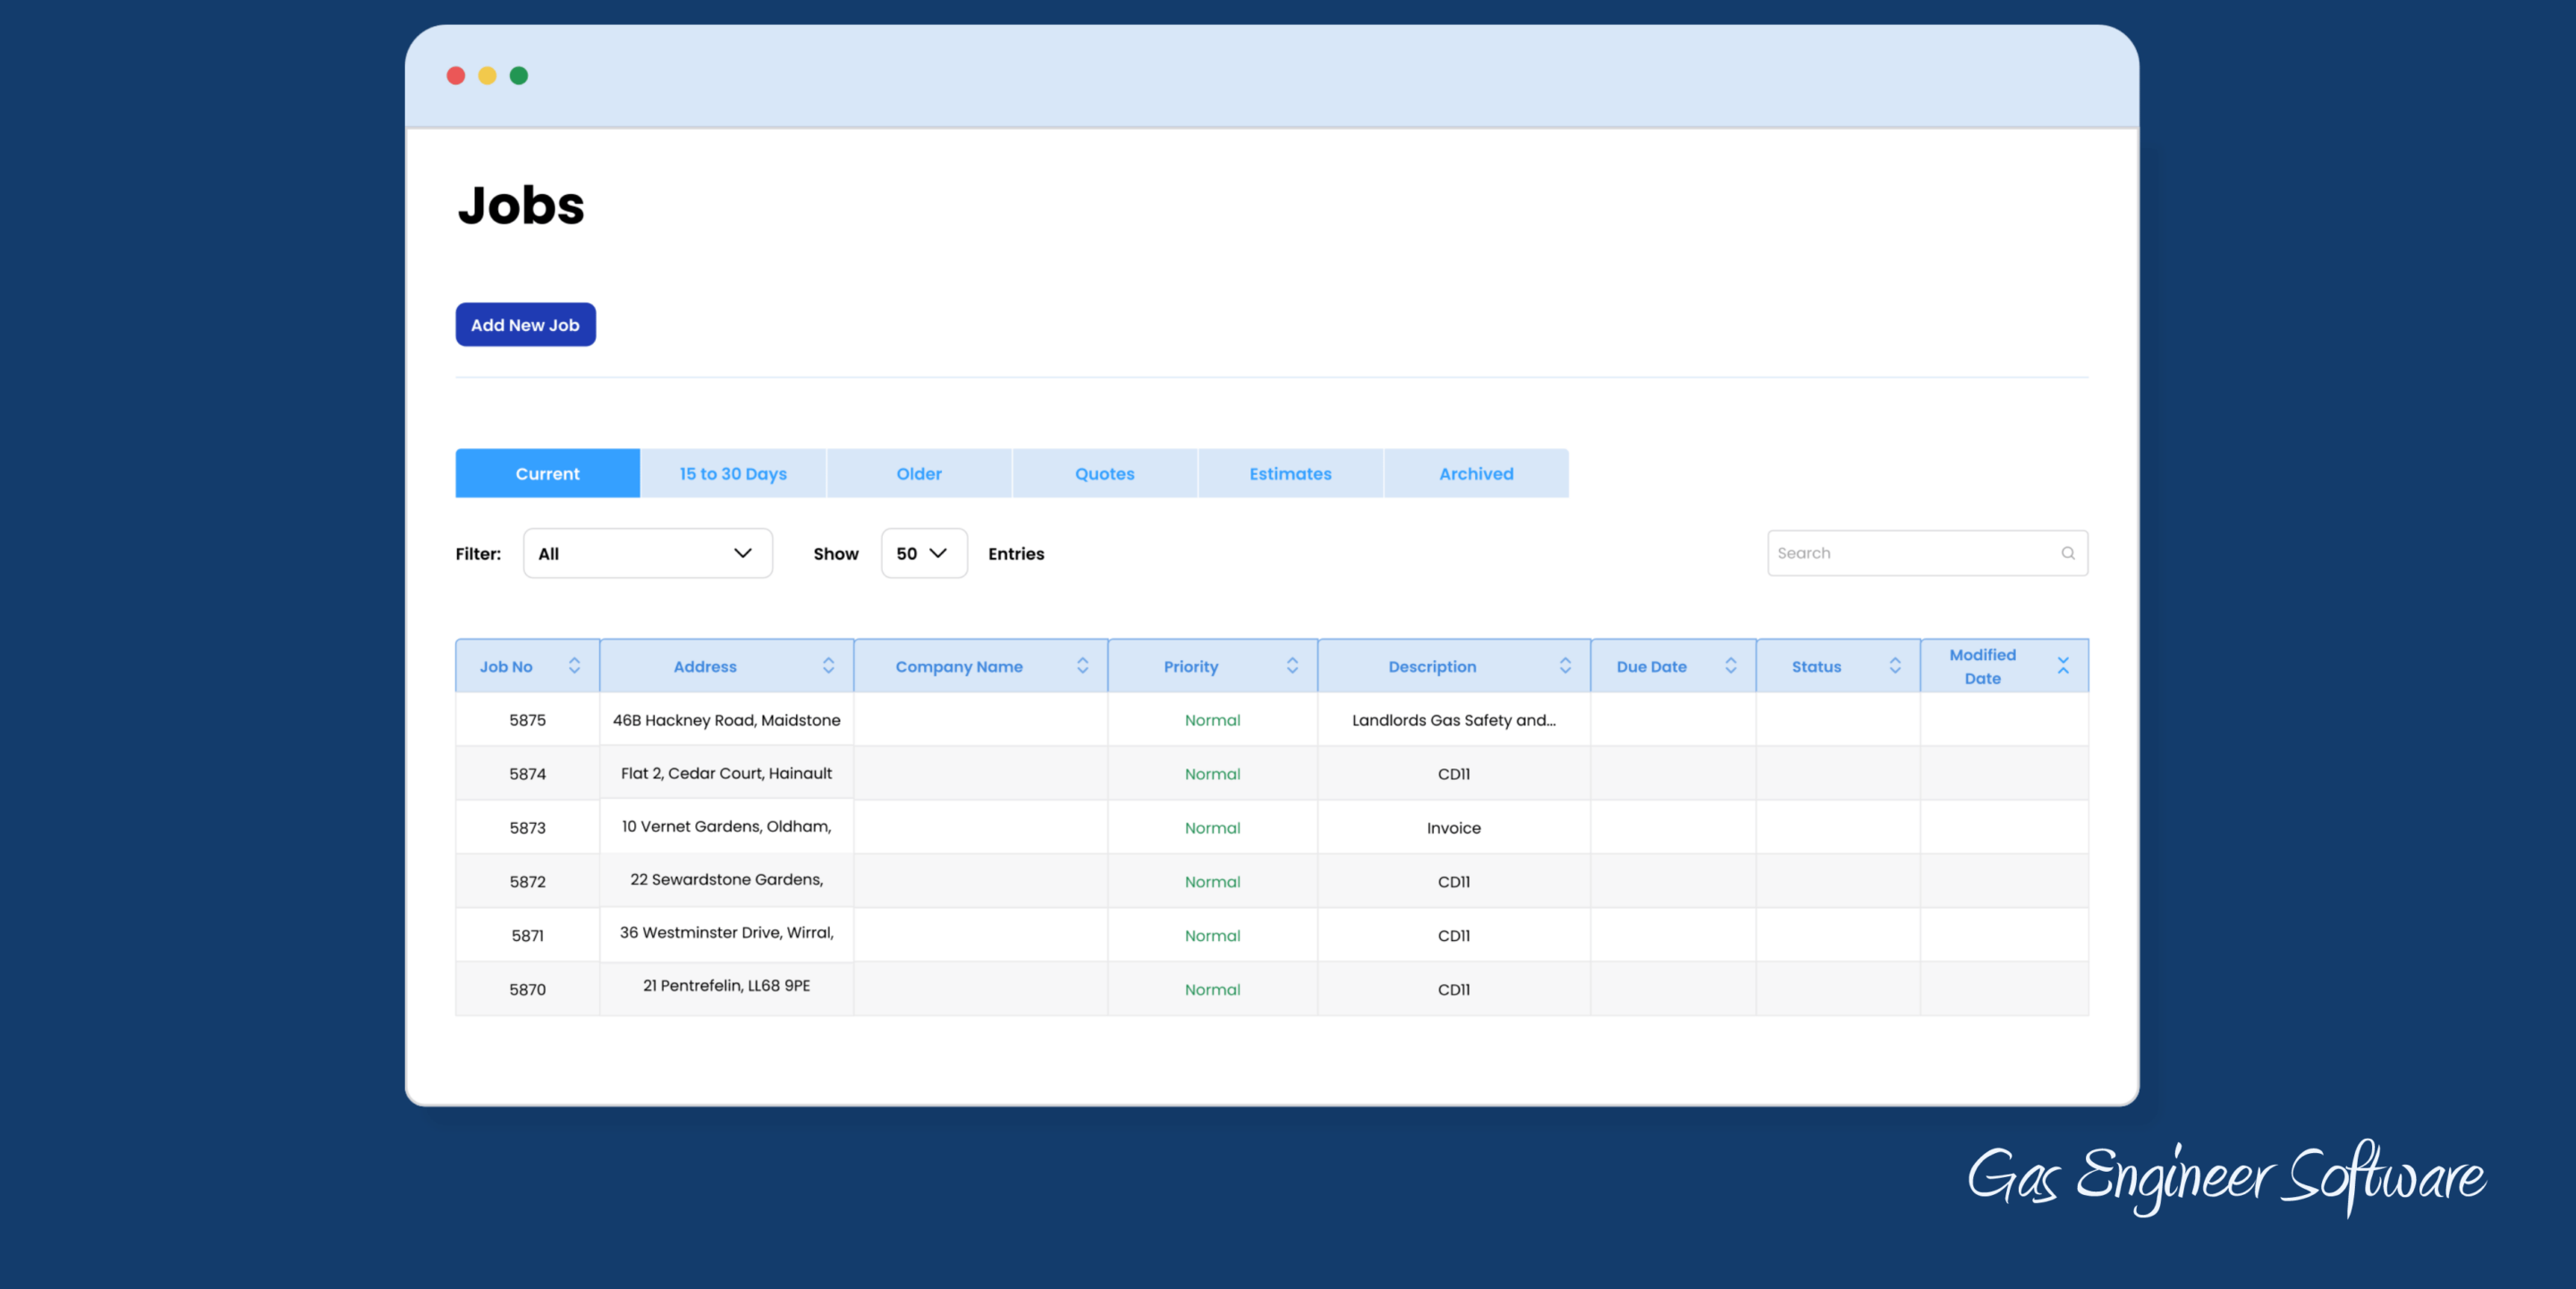The width and height of the screenshot is (2576, 1289).
Task: Select the 10 Vernet Gardens job row
Action: coord(726,827)
